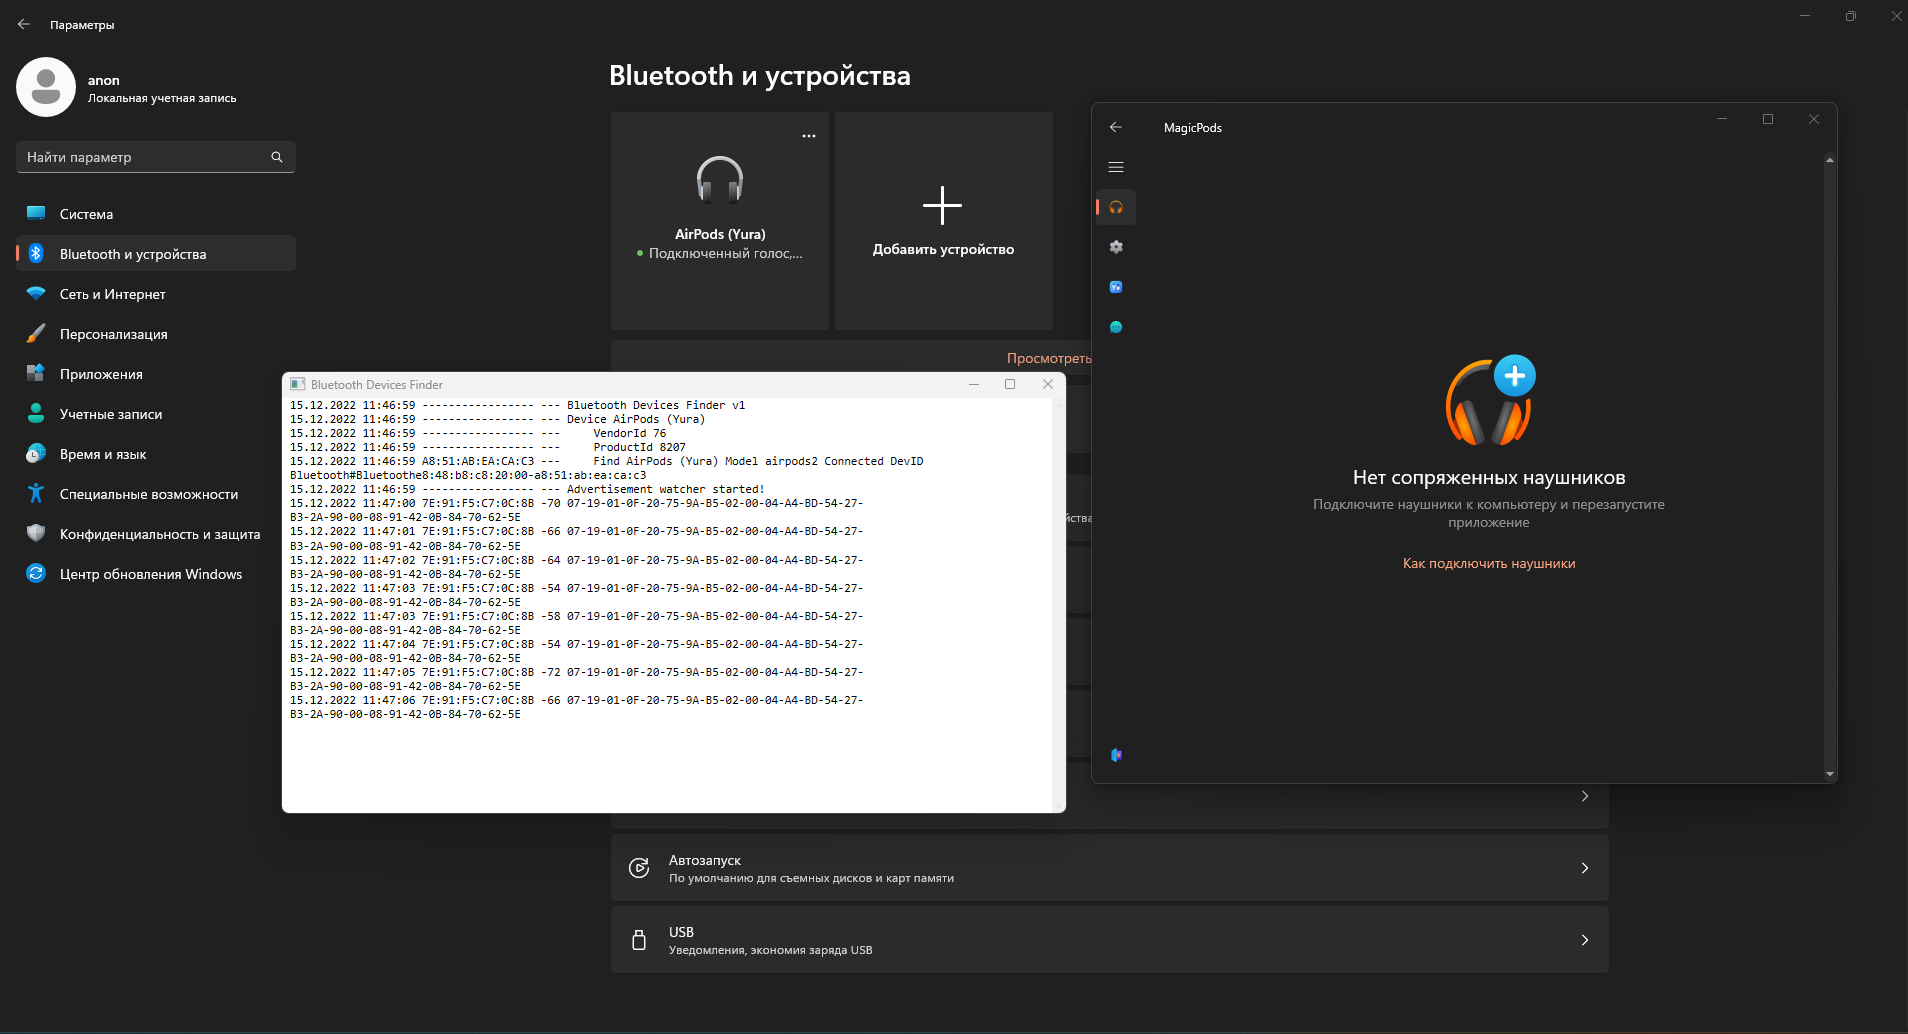Open the three-dots menu on AirPods card
This screenshot has height=1034, width=1908.
click(x=808, y=135)
